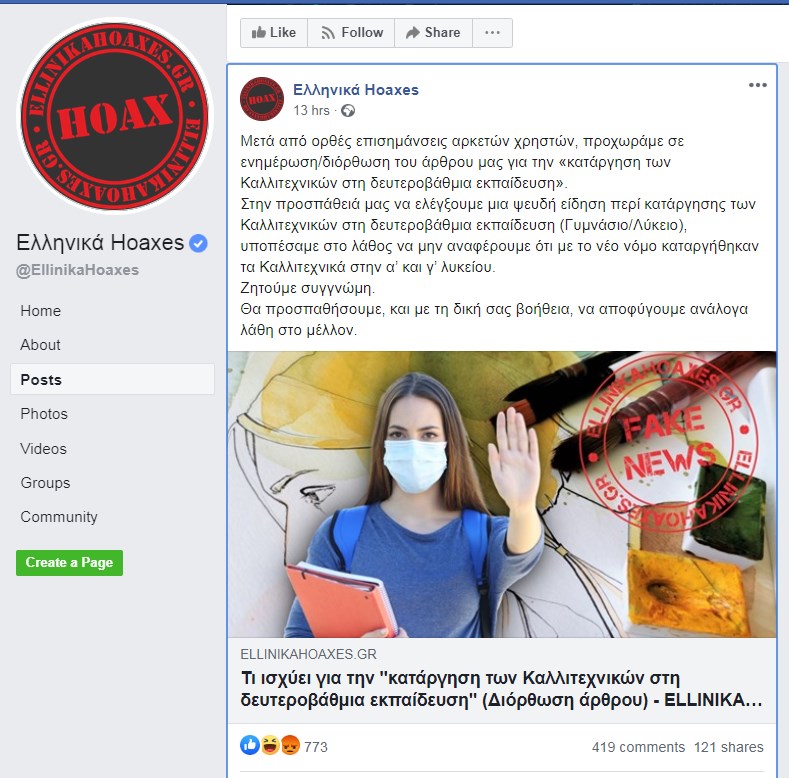Open the linked article headline about Καλλιτεχνικών
Viewport: 789px width, 778px height.
(x=501, y=689)
